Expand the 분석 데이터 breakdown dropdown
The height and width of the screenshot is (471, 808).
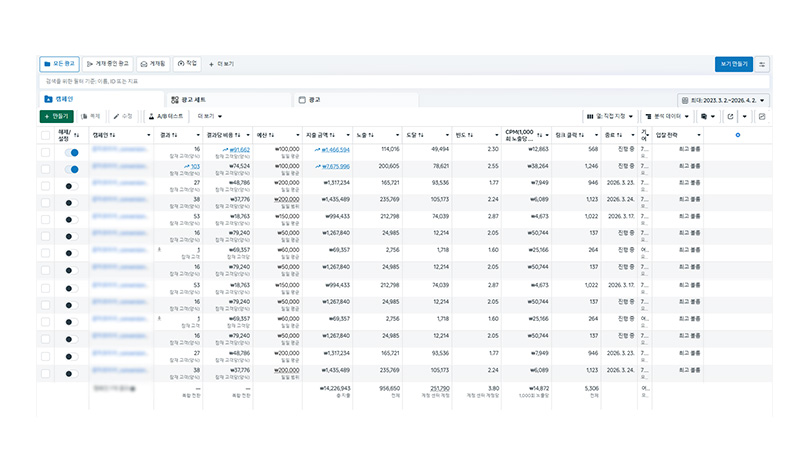tap(667, 116)
